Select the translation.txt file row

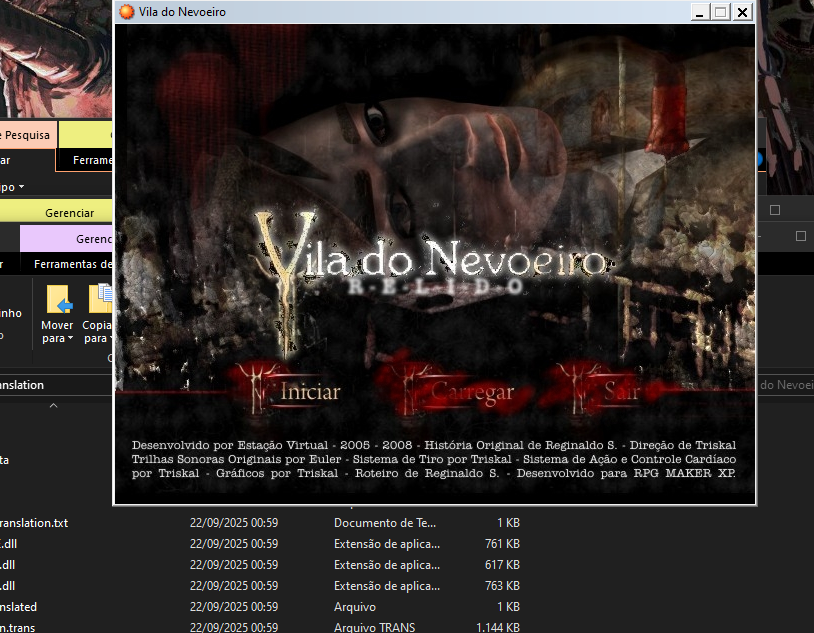point(260,522)
